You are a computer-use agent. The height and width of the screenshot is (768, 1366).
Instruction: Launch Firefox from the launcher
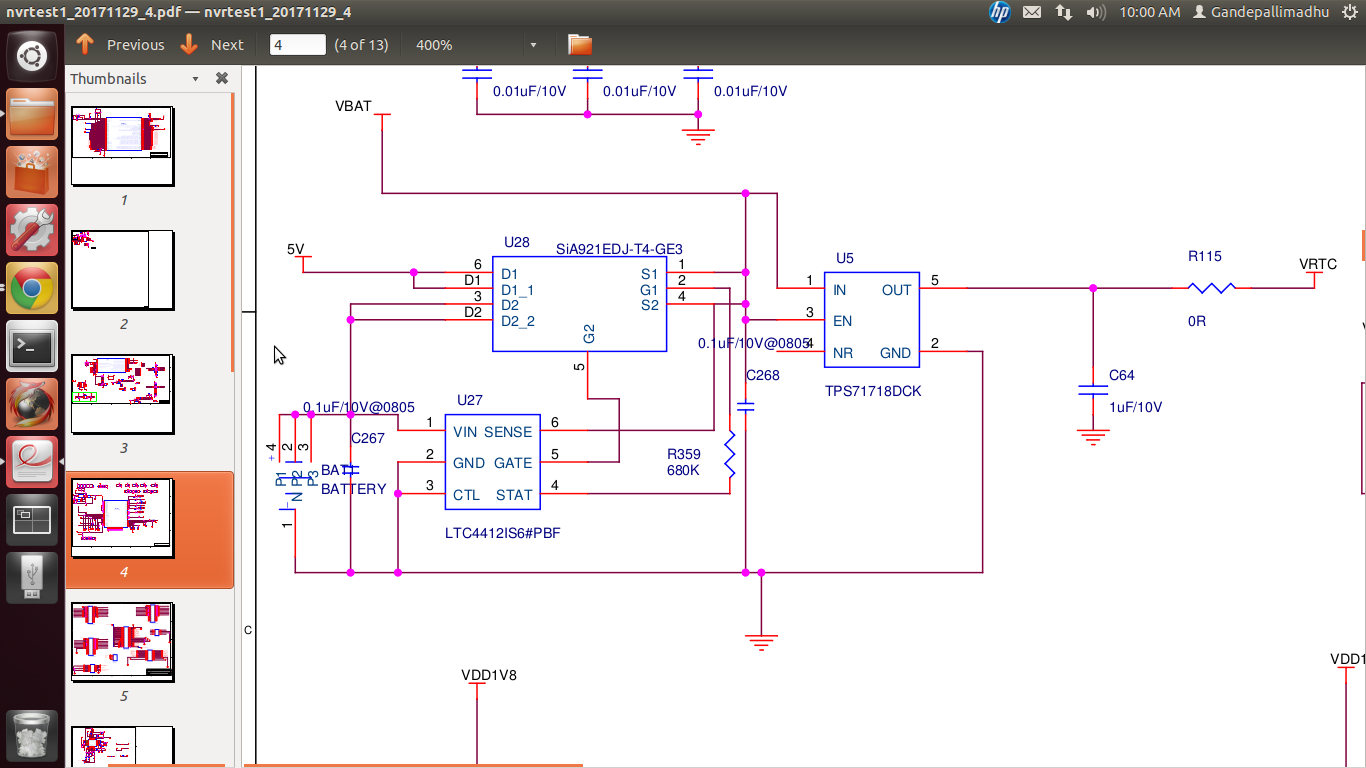pyautogui.click(x=31, y=403)
